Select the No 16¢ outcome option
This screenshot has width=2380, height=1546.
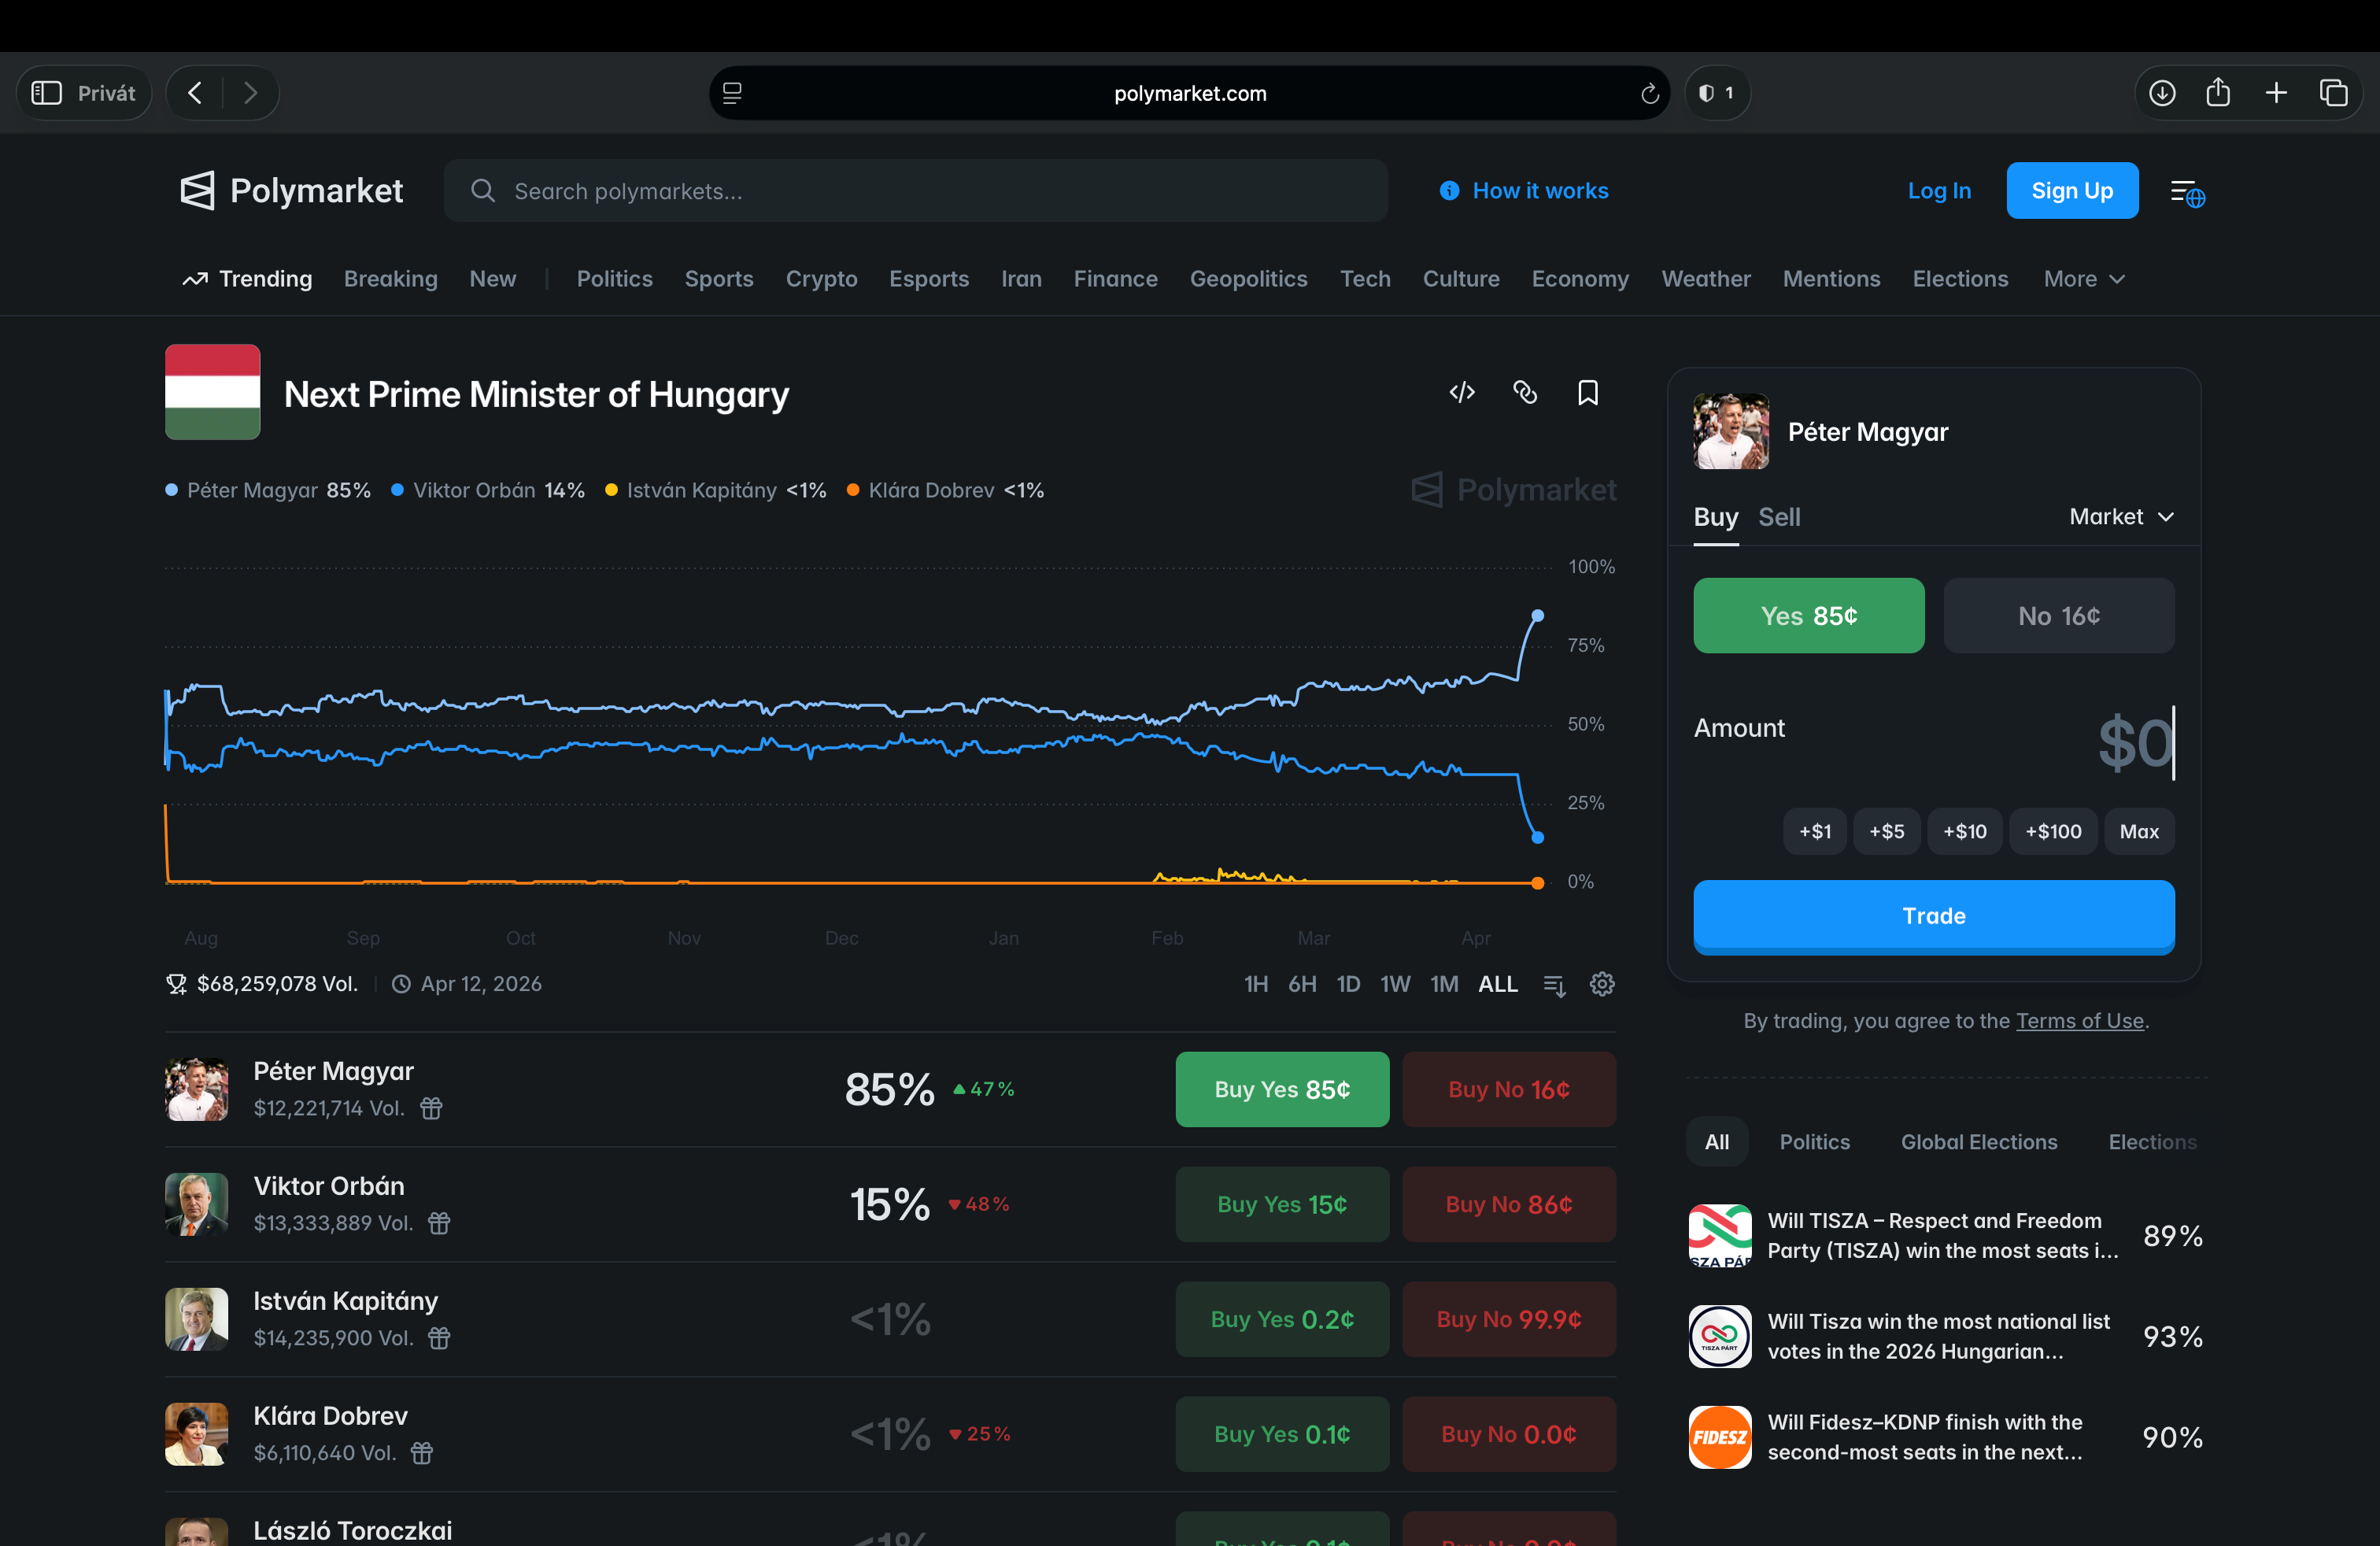2058,616
